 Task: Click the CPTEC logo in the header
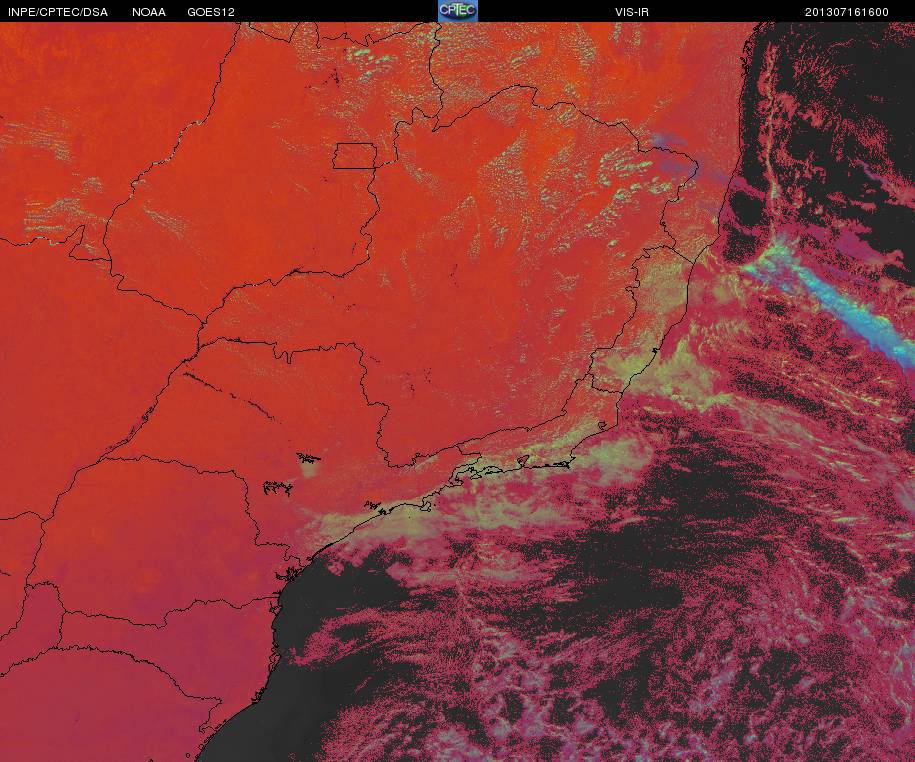458,11
